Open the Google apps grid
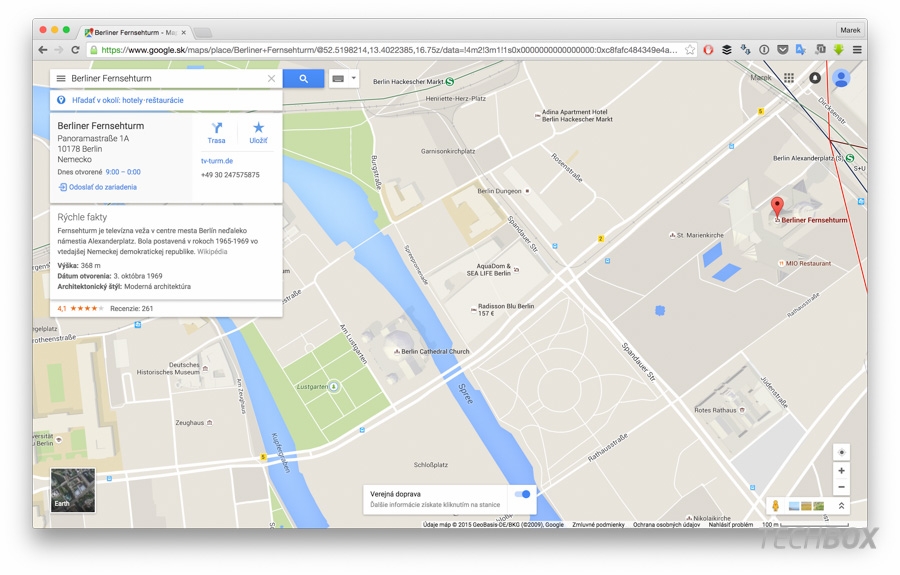900x575 pixels. (789, 77)
